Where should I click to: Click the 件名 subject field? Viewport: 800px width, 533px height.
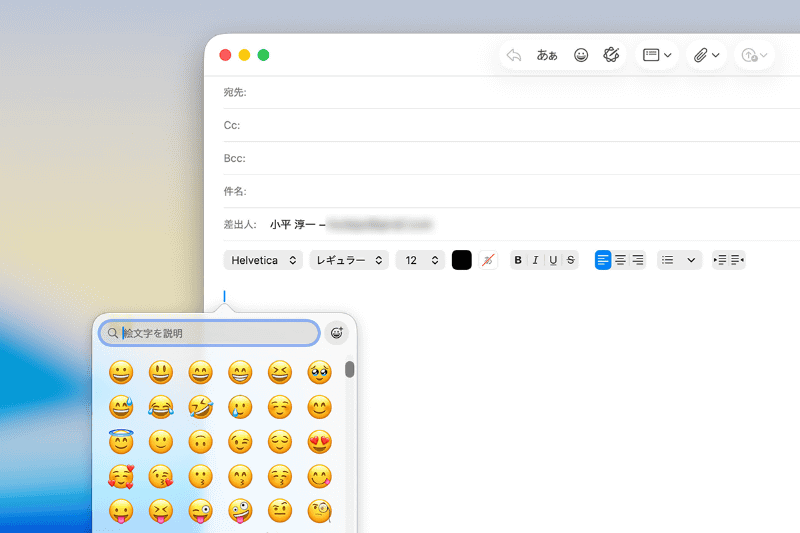(x=511, y=192)
